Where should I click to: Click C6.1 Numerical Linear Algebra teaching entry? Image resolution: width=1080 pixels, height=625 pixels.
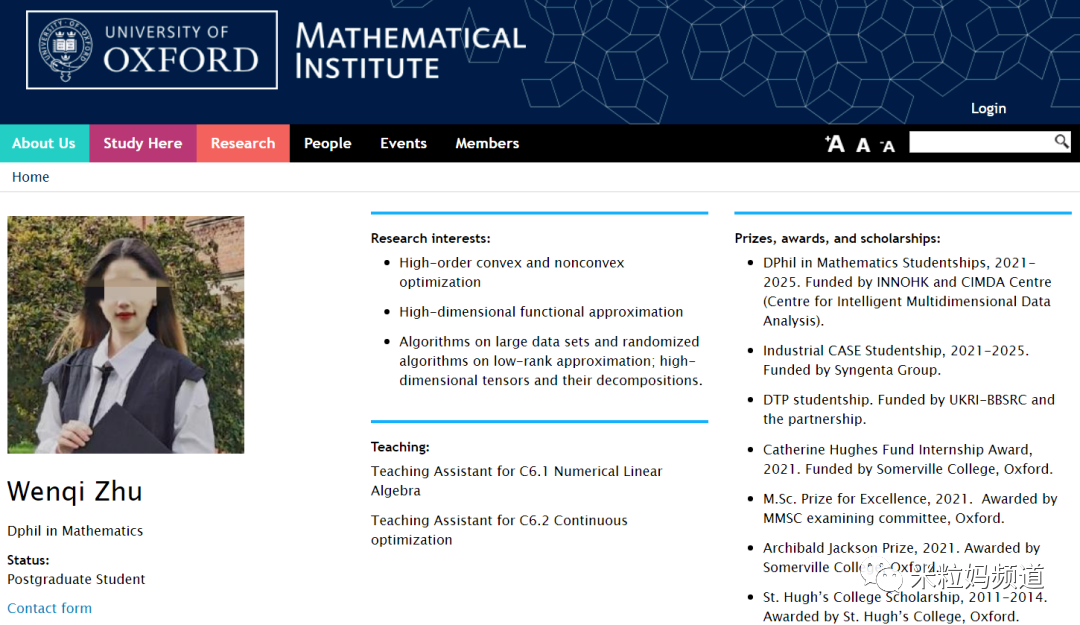click(517, 480)
